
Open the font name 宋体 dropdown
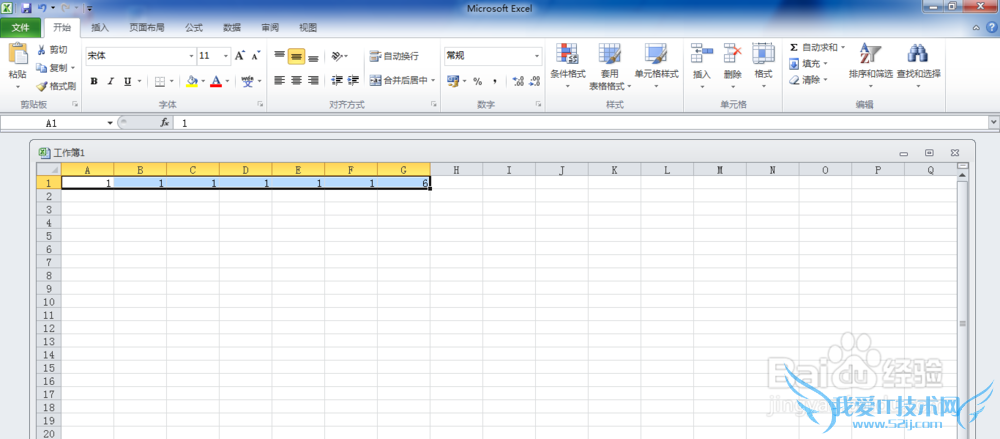tap(191, 56)
